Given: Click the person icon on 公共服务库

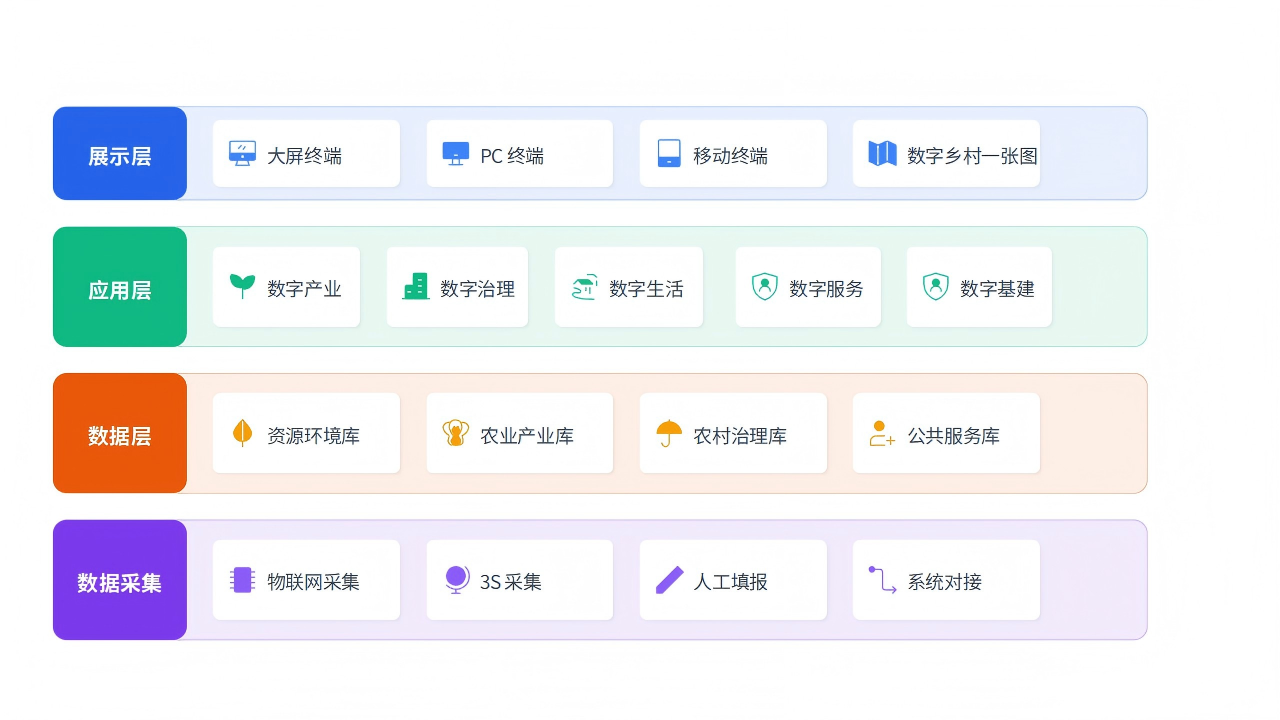Looking at the screenshot, I should pyautogui.click(x=881, y=433).
